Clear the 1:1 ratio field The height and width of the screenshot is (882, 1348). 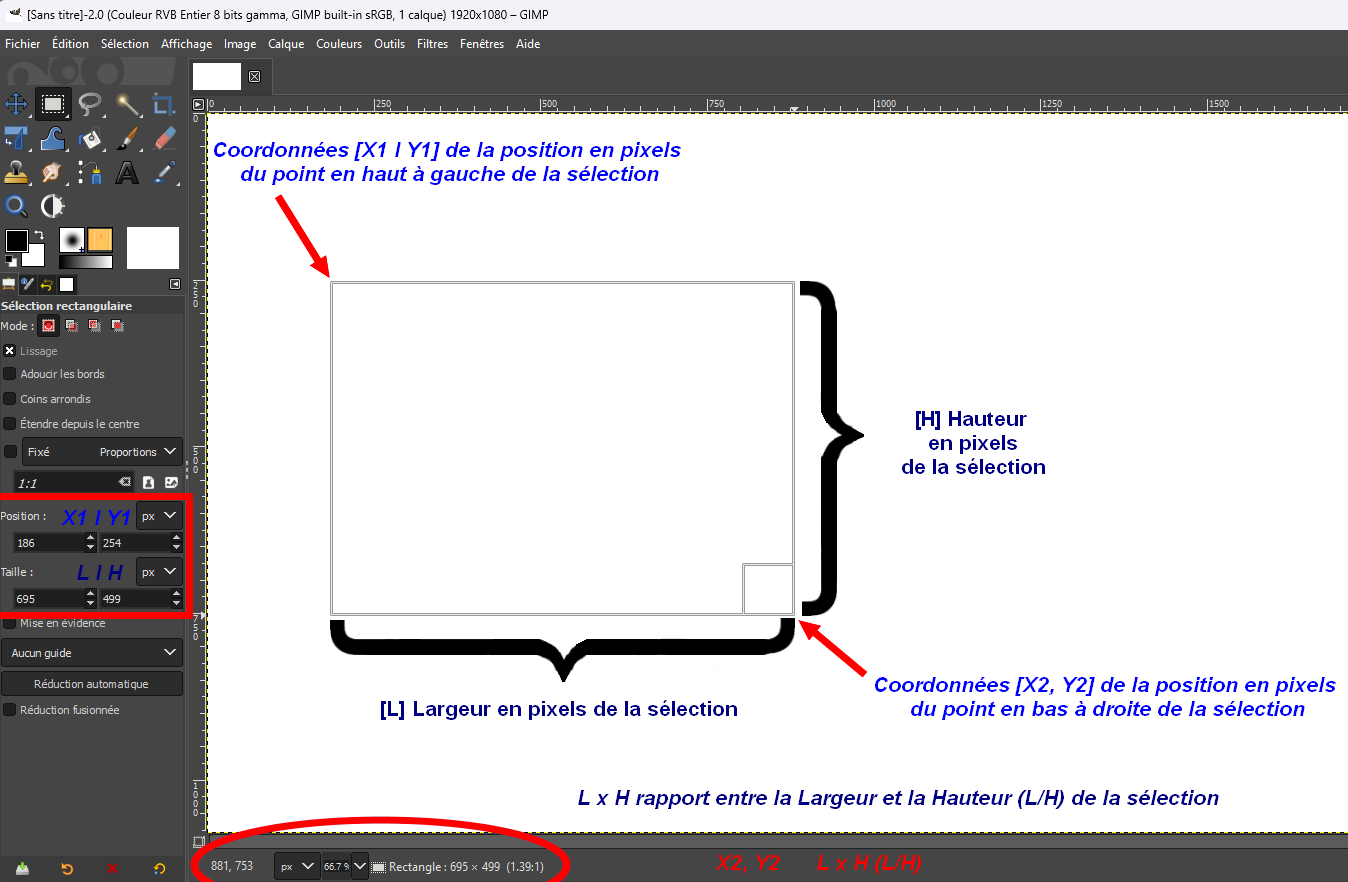(124, 482)
